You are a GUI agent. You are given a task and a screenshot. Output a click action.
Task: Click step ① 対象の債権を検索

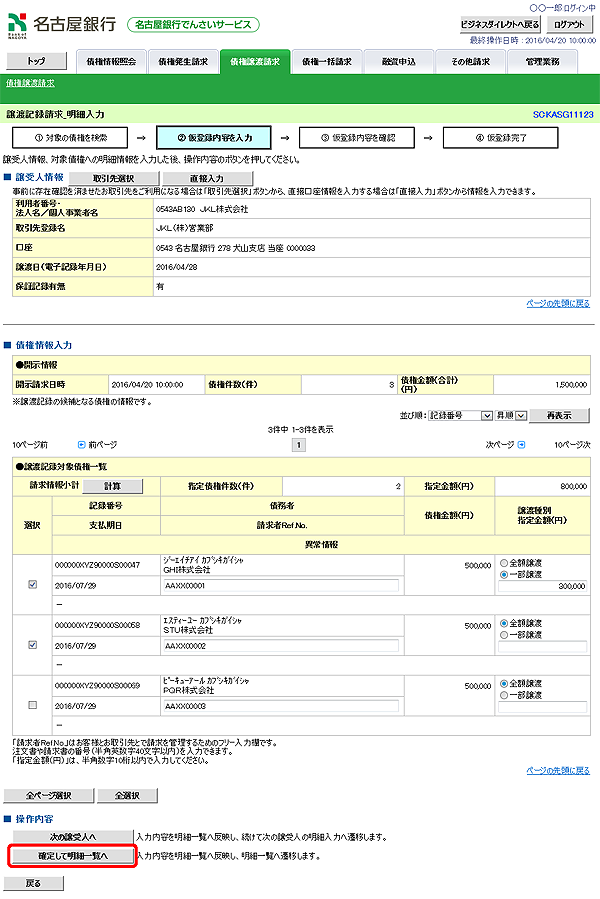click(x=70, y=138)
